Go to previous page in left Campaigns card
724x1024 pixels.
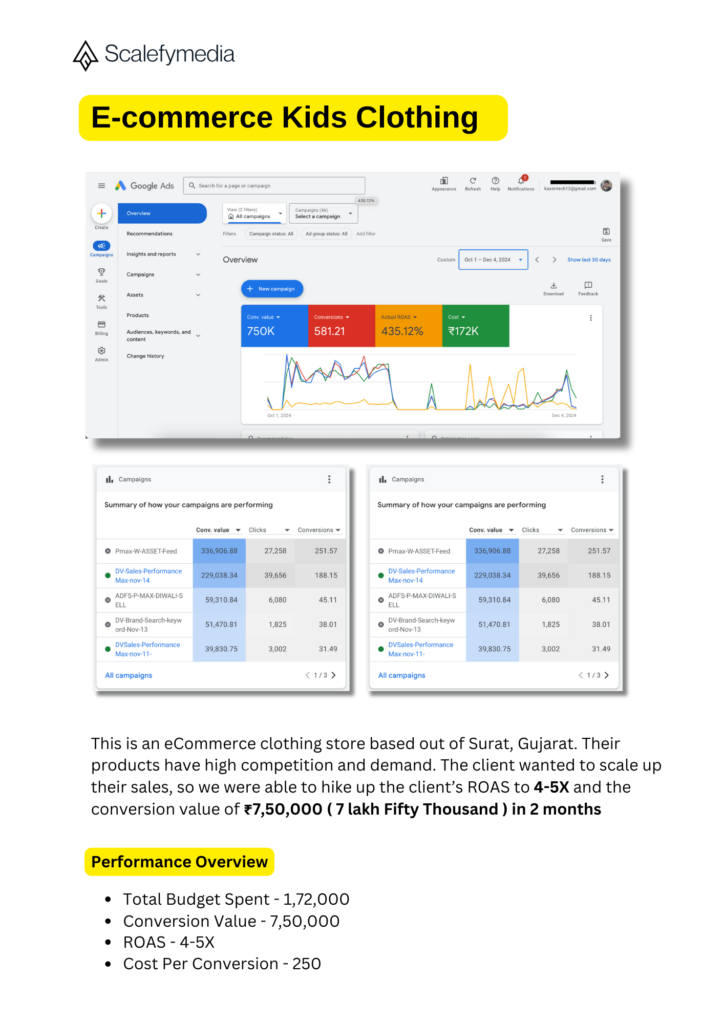point(307,675)
